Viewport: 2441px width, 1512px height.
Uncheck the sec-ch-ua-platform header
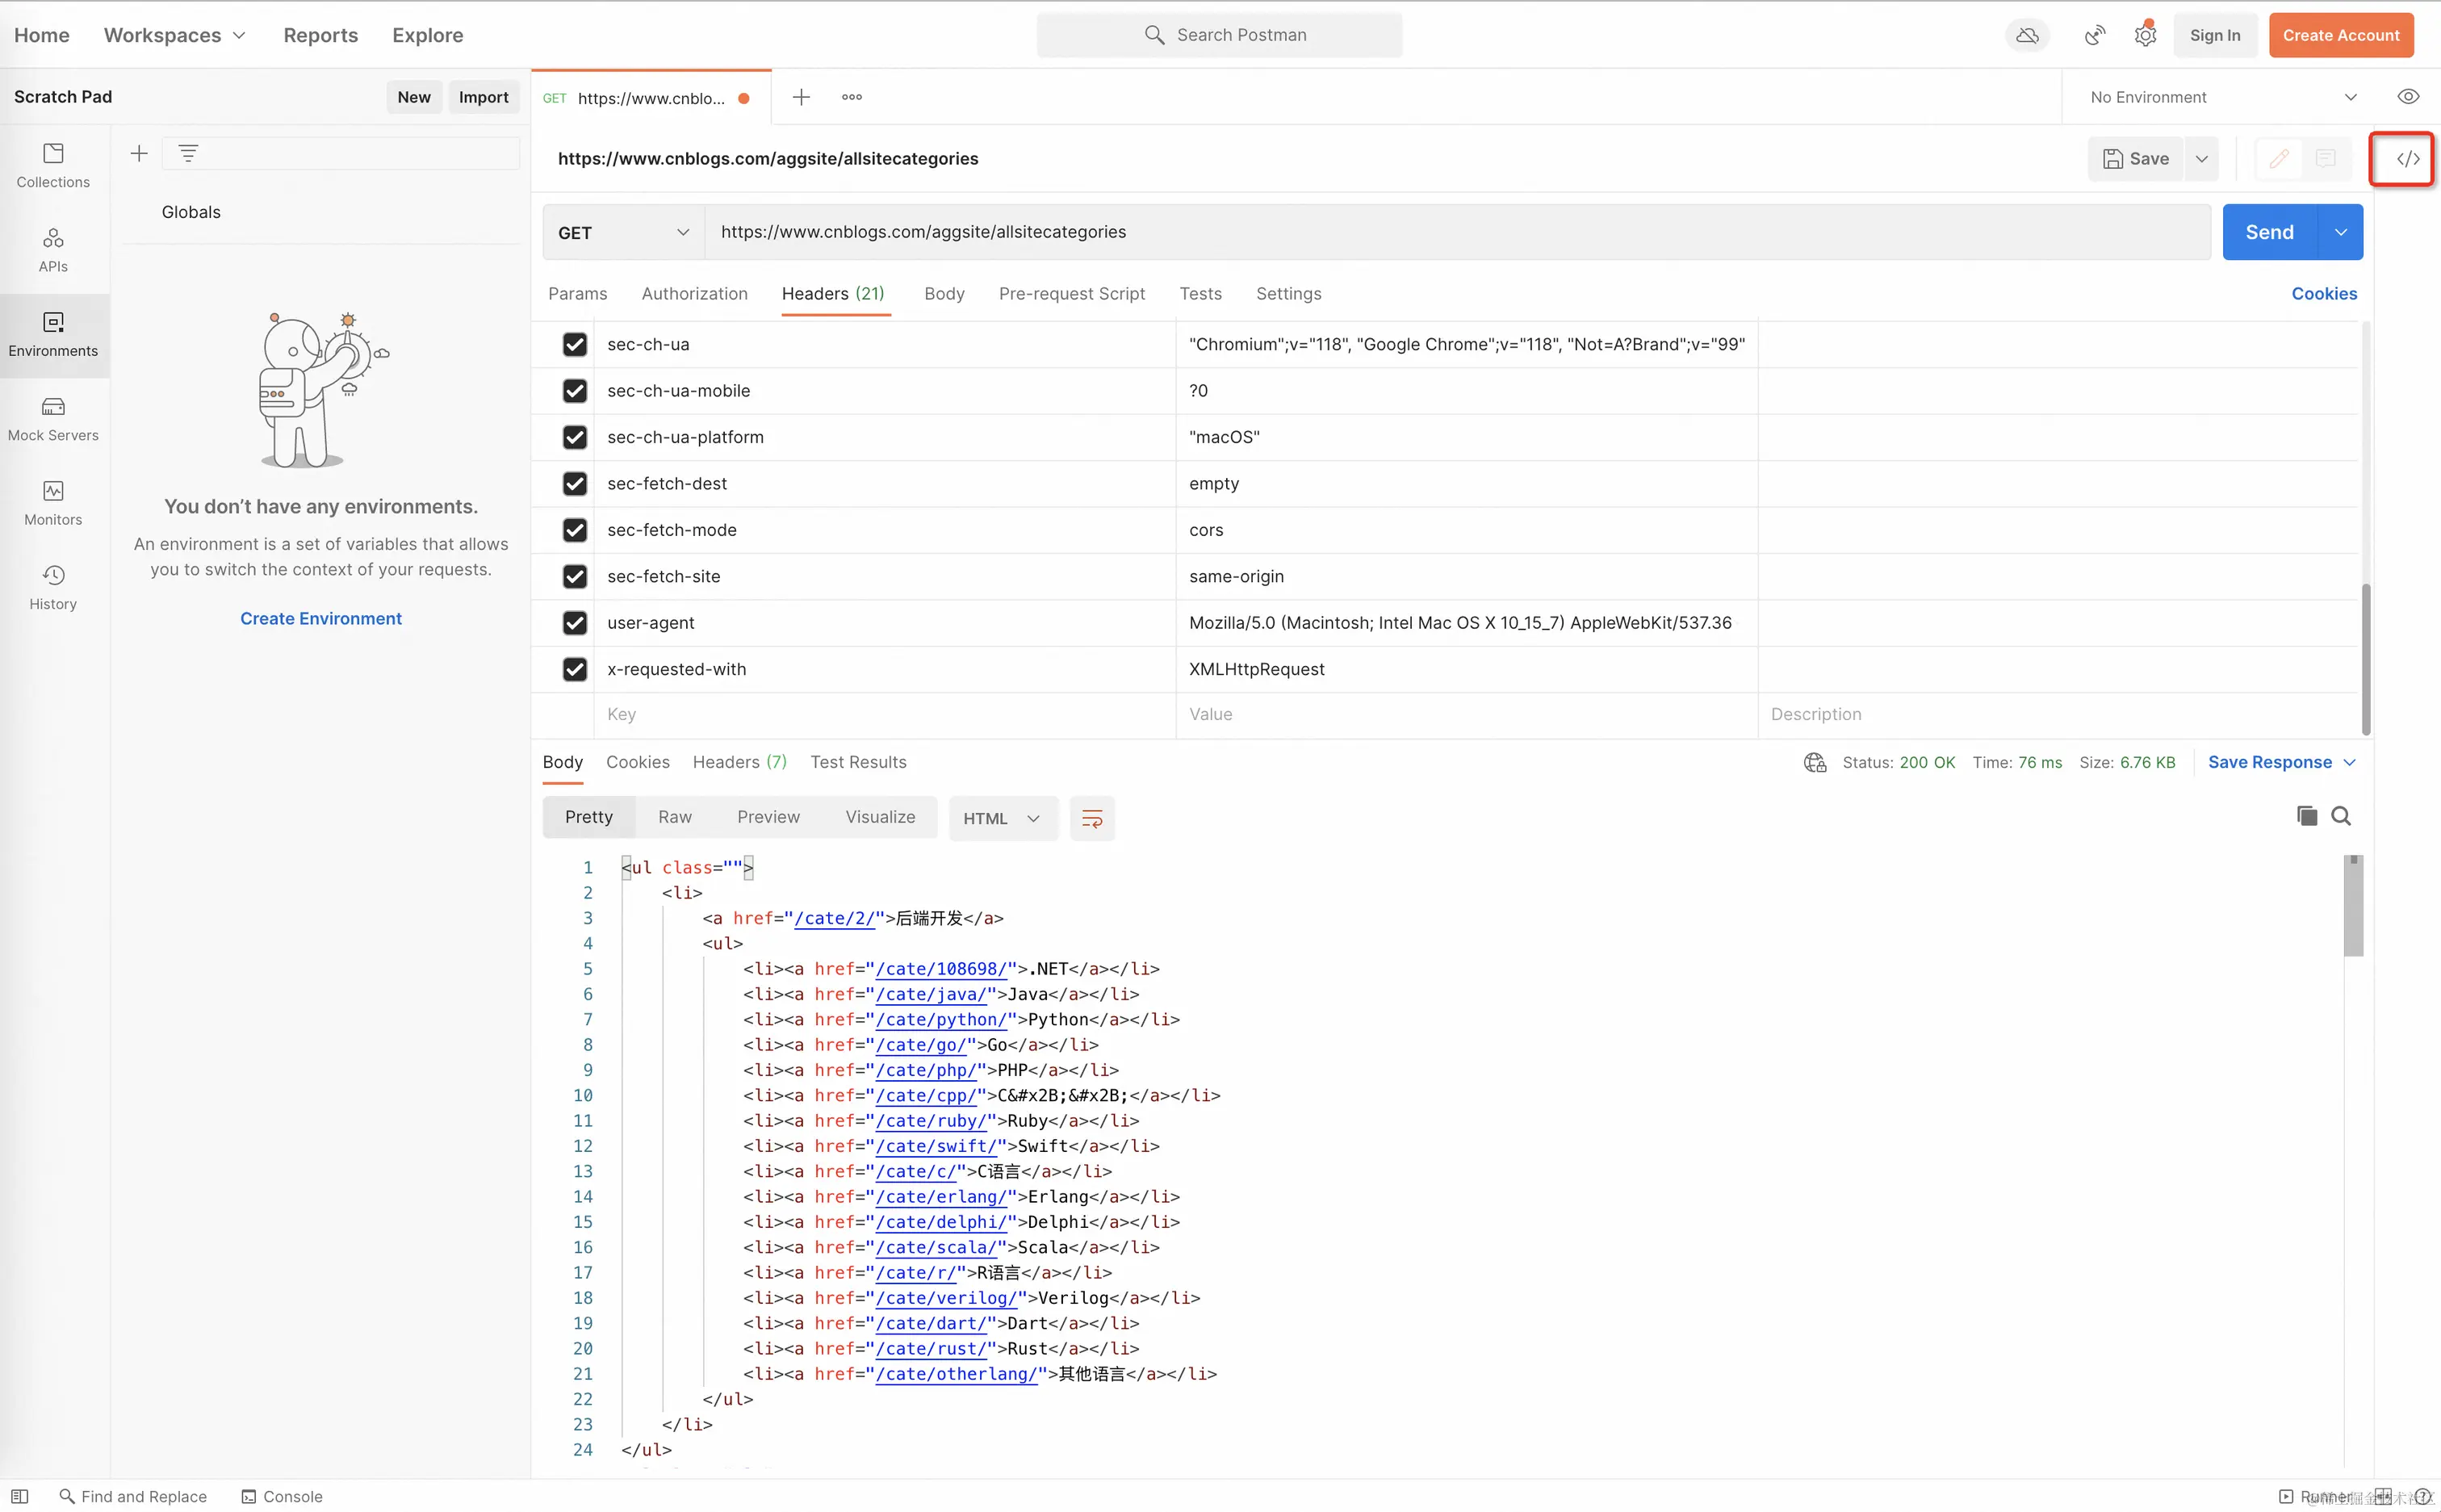[574, 437]
